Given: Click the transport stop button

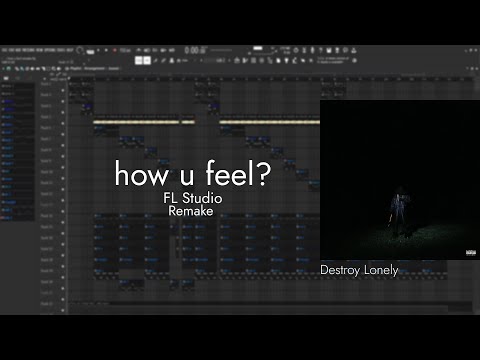Looking at the screenshot, I should coord(106,50).
